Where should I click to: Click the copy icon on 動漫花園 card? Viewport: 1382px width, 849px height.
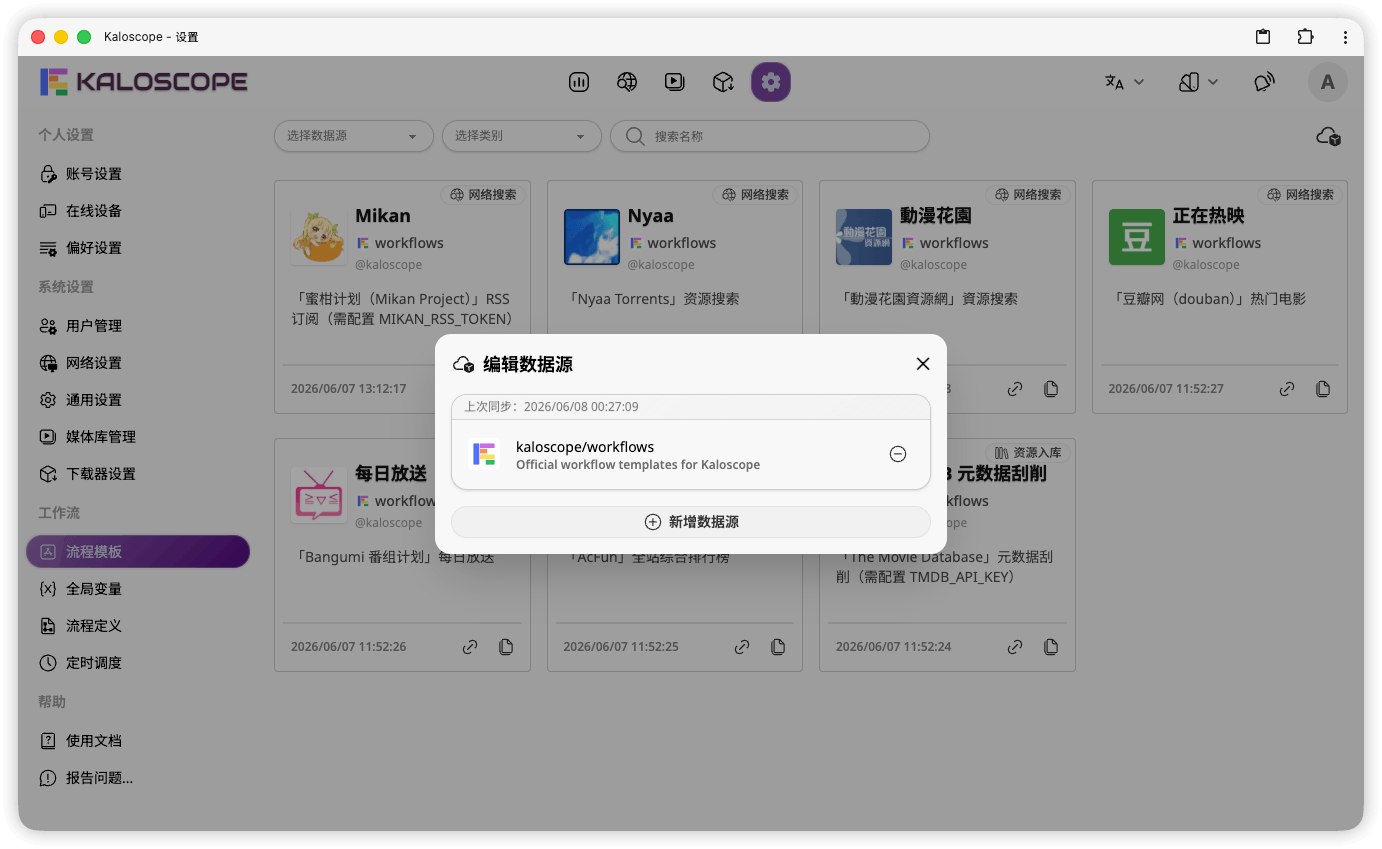[x=1051, y=389]
